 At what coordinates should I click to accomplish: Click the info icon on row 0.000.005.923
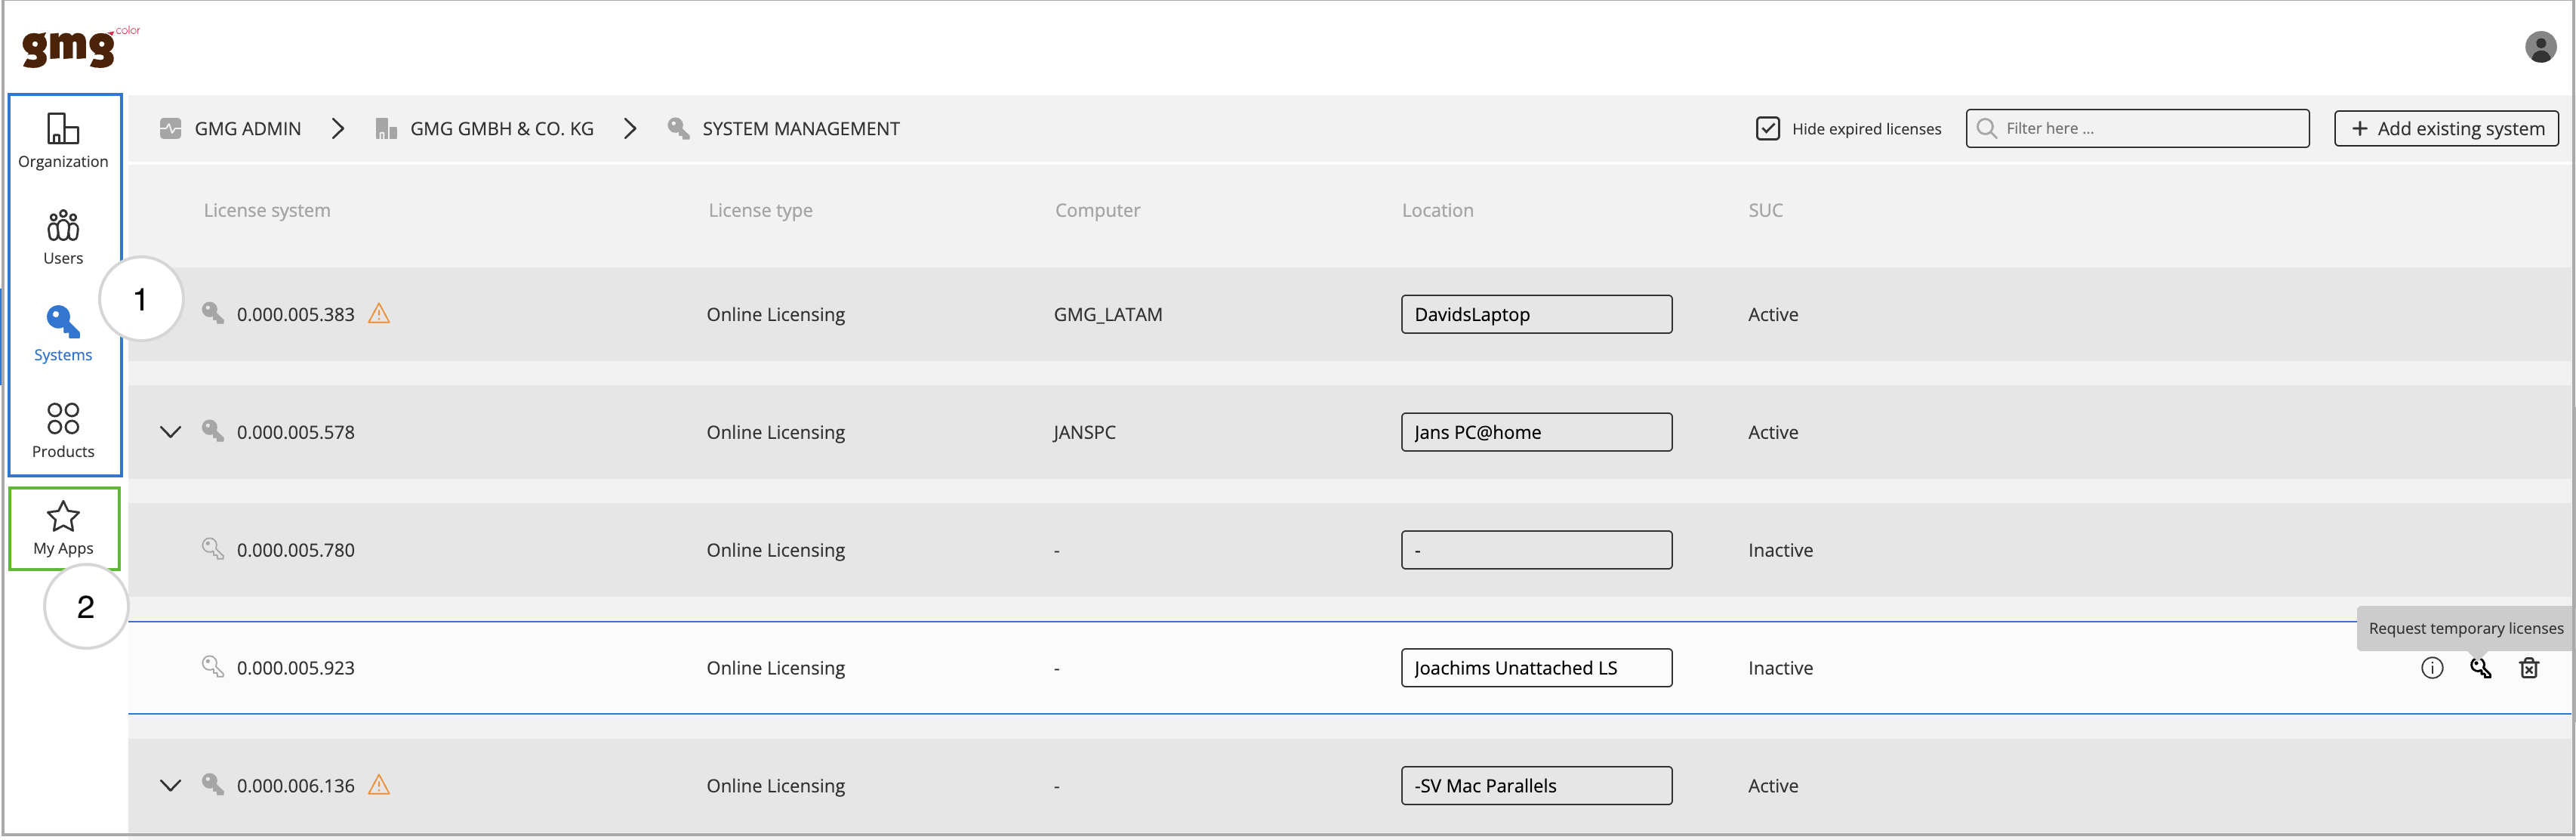[x=2432, y=667]
